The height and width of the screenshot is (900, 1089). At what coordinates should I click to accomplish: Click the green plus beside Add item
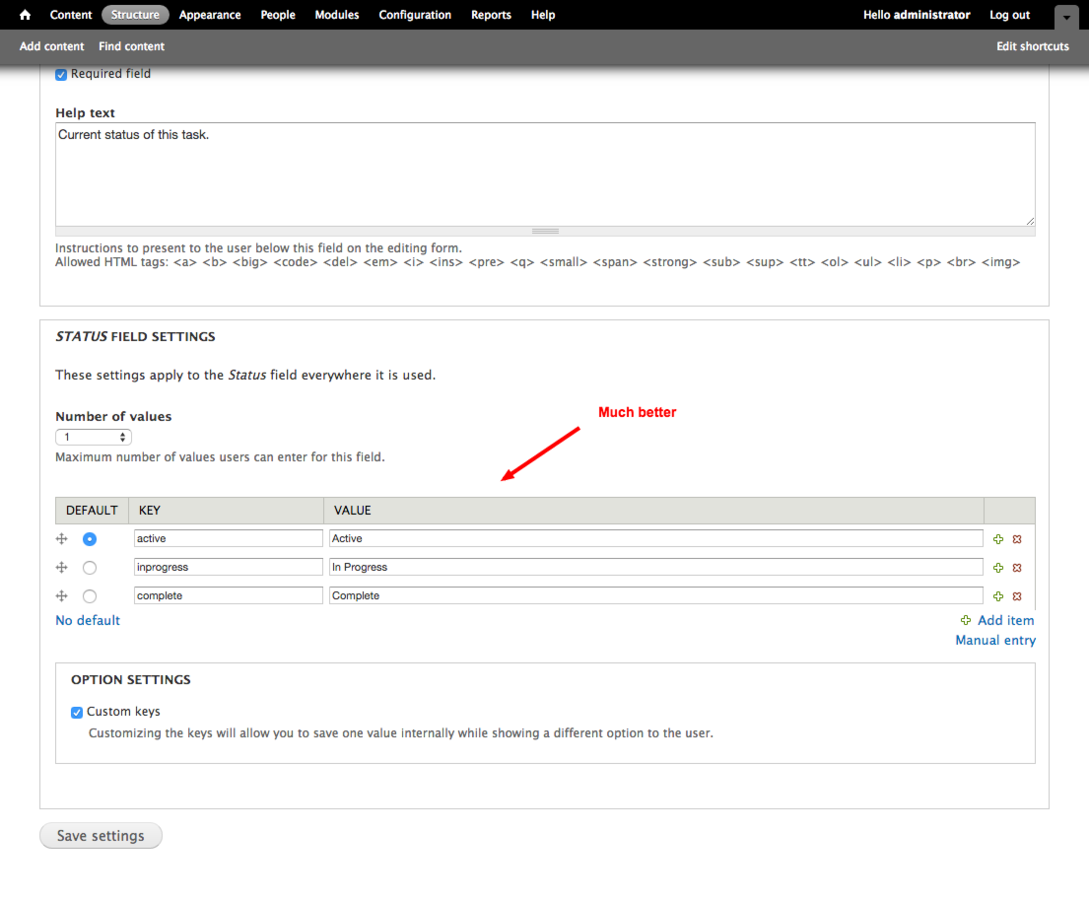pos(965,620)
